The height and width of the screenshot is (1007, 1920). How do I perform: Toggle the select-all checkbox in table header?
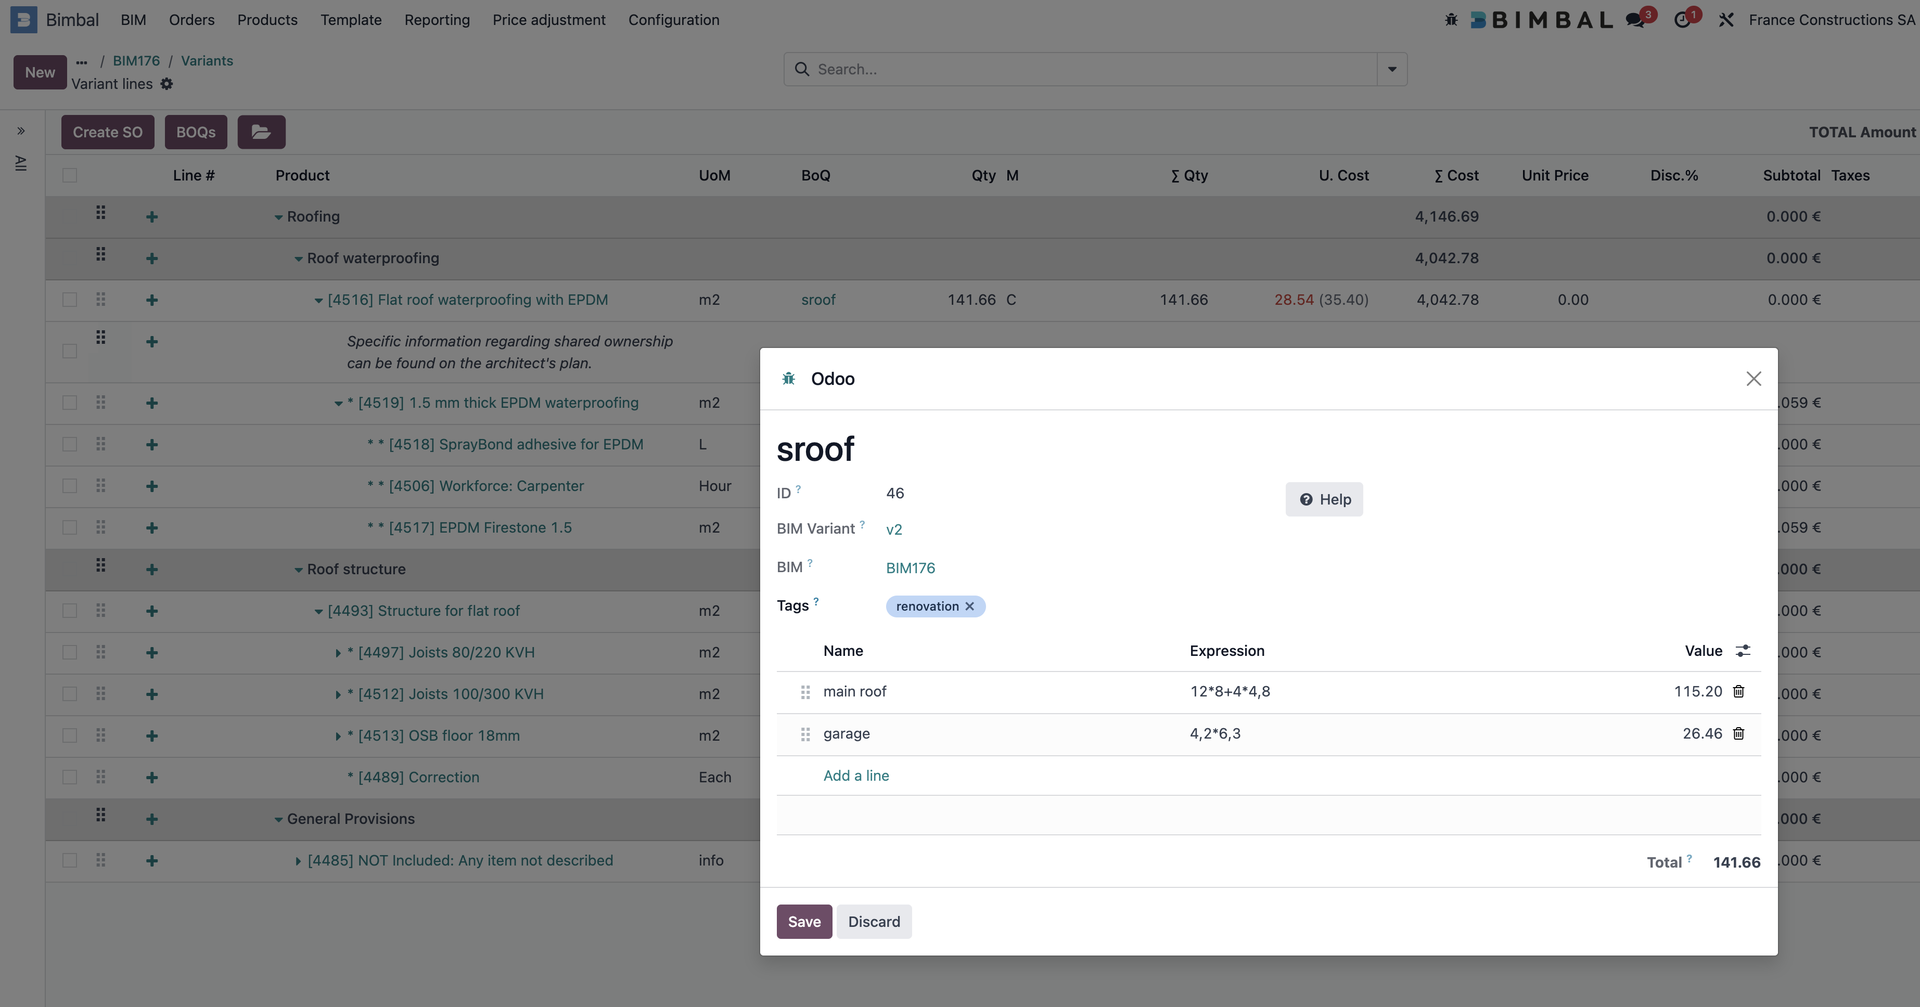point(69,176)
